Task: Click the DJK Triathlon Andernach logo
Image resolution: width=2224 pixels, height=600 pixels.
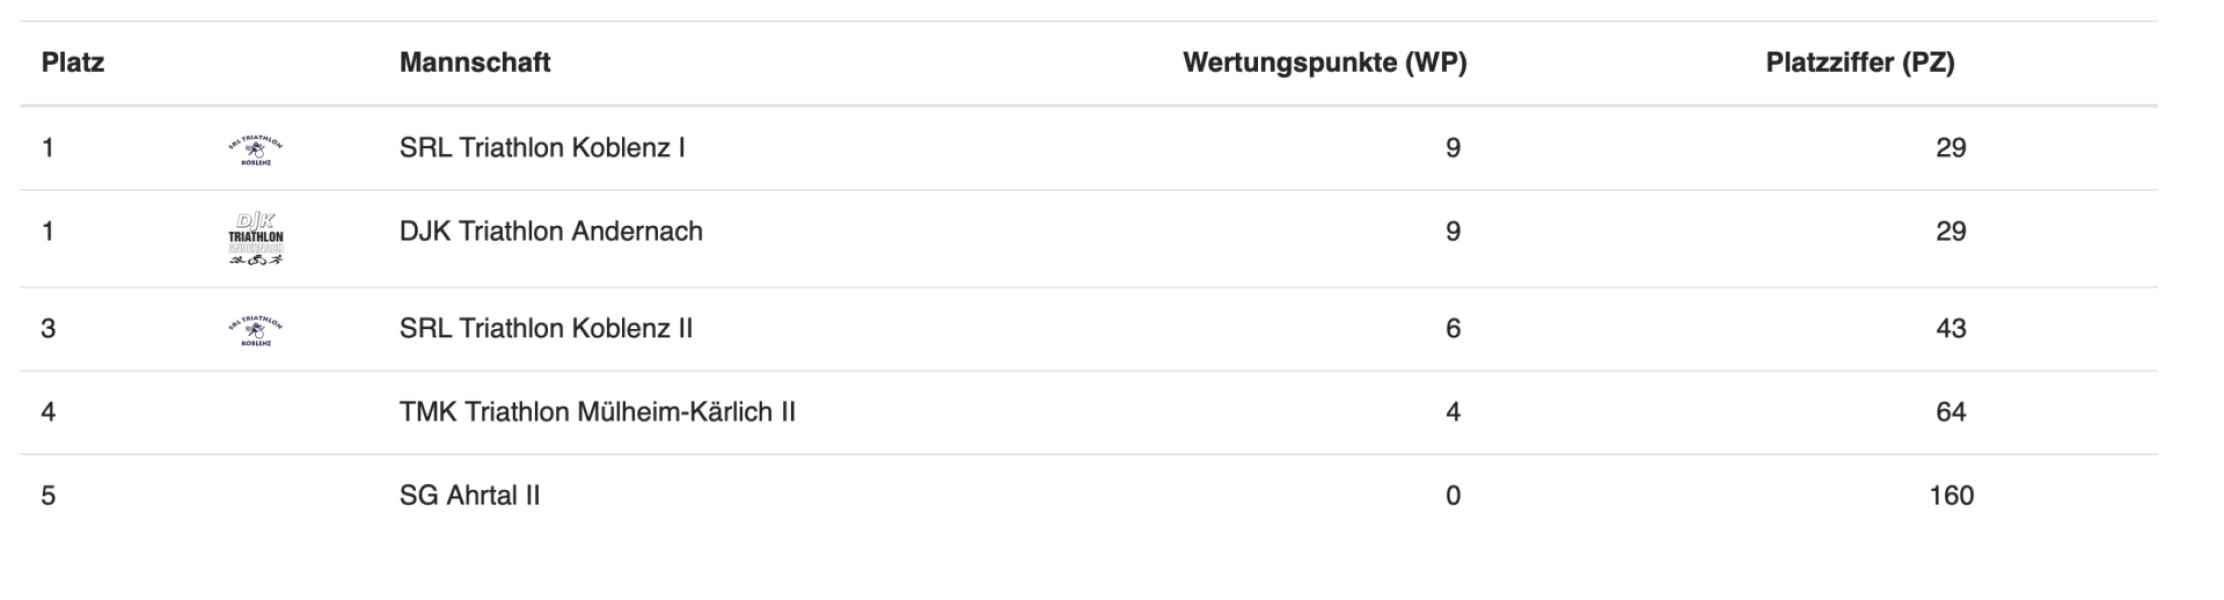Action: (x=256, y=239)
